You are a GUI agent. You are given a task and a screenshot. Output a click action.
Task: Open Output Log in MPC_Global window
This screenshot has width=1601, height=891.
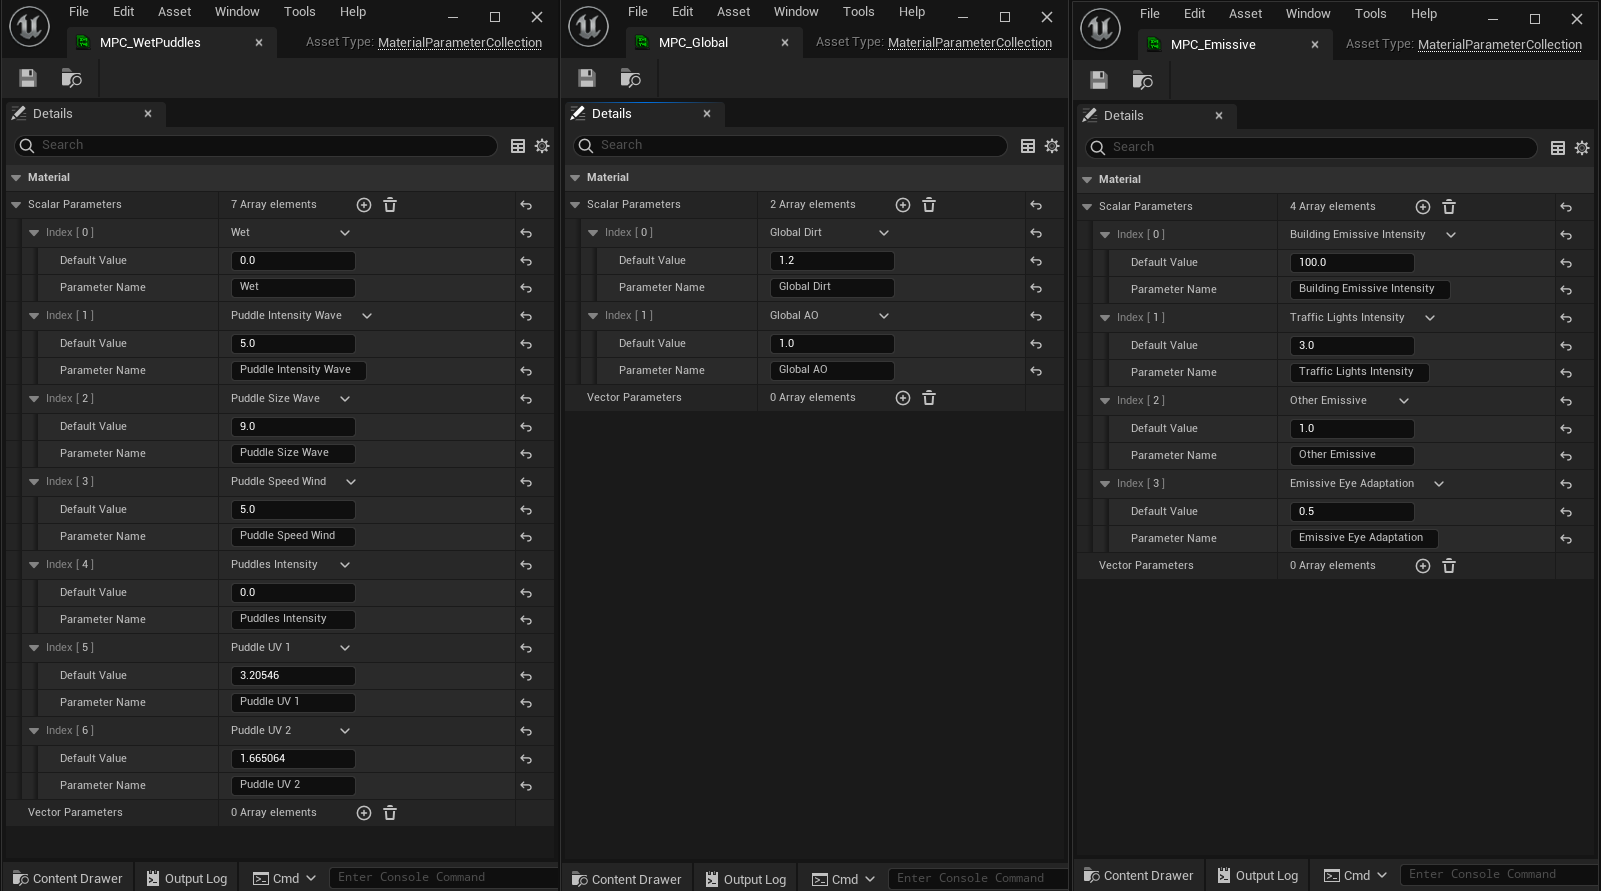pos(745,879)
